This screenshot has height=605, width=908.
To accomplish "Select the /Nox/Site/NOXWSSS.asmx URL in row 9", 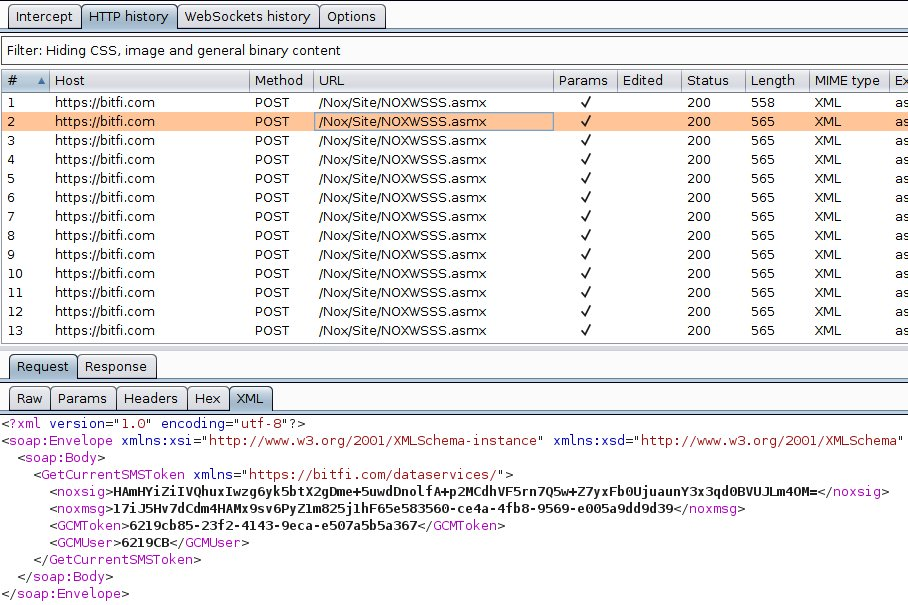I will (x=402, y=255).
